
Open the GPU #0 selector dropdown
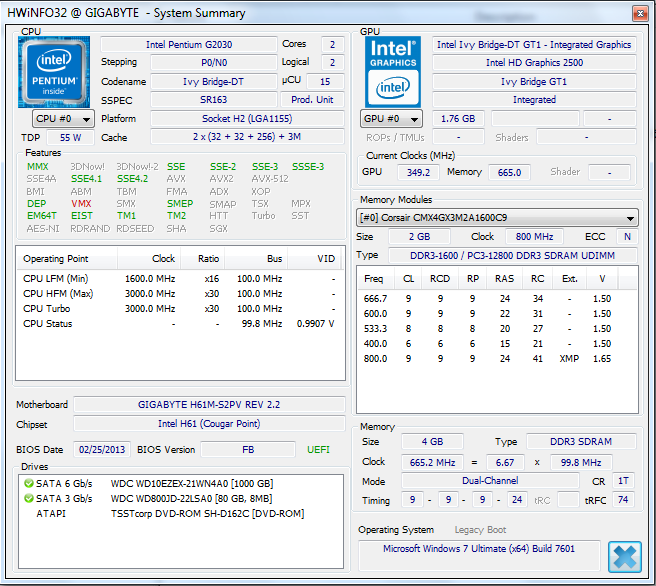tap(391, 119)
